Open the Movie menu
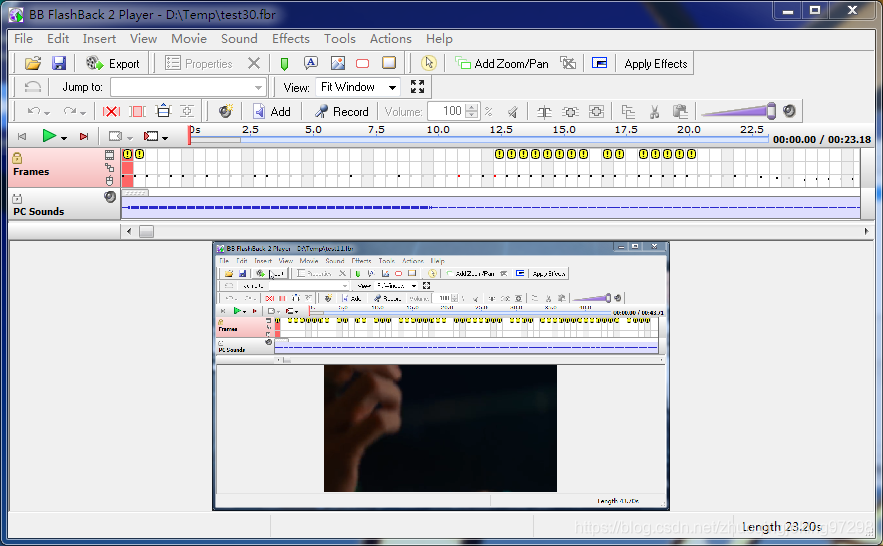Screen dimensions: 883x546 pyautogui.click(x=189, y=39)
